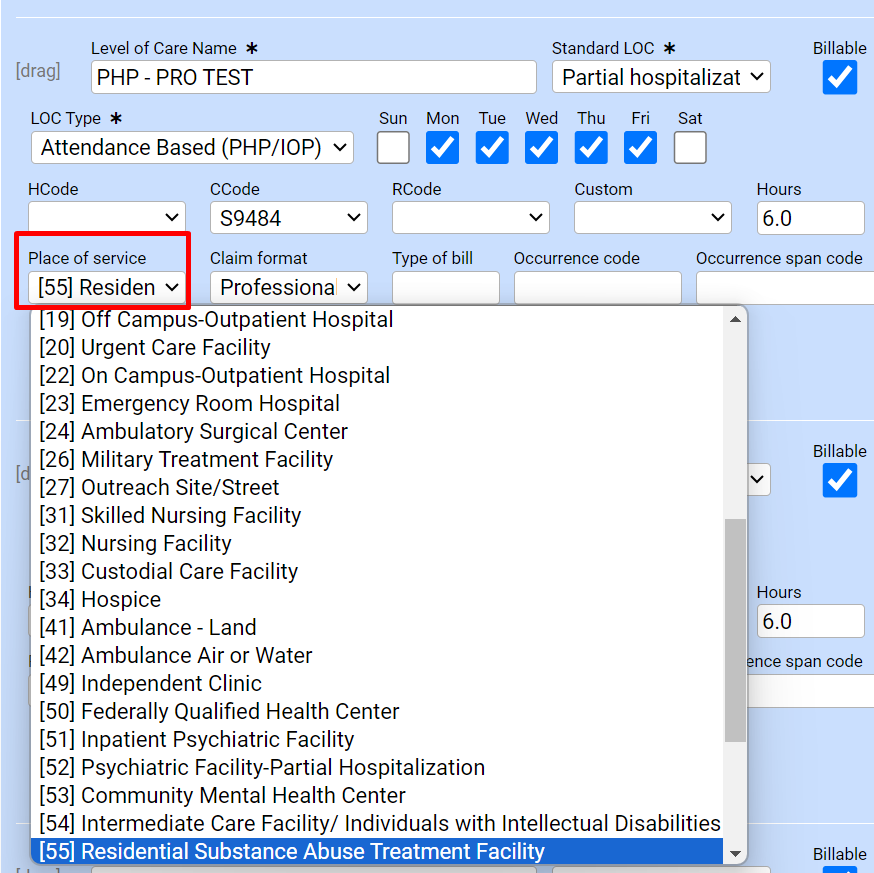Screen dimensions: 874x873
Task: Open the LOC Type dropdown
Action: pos(192,147)
